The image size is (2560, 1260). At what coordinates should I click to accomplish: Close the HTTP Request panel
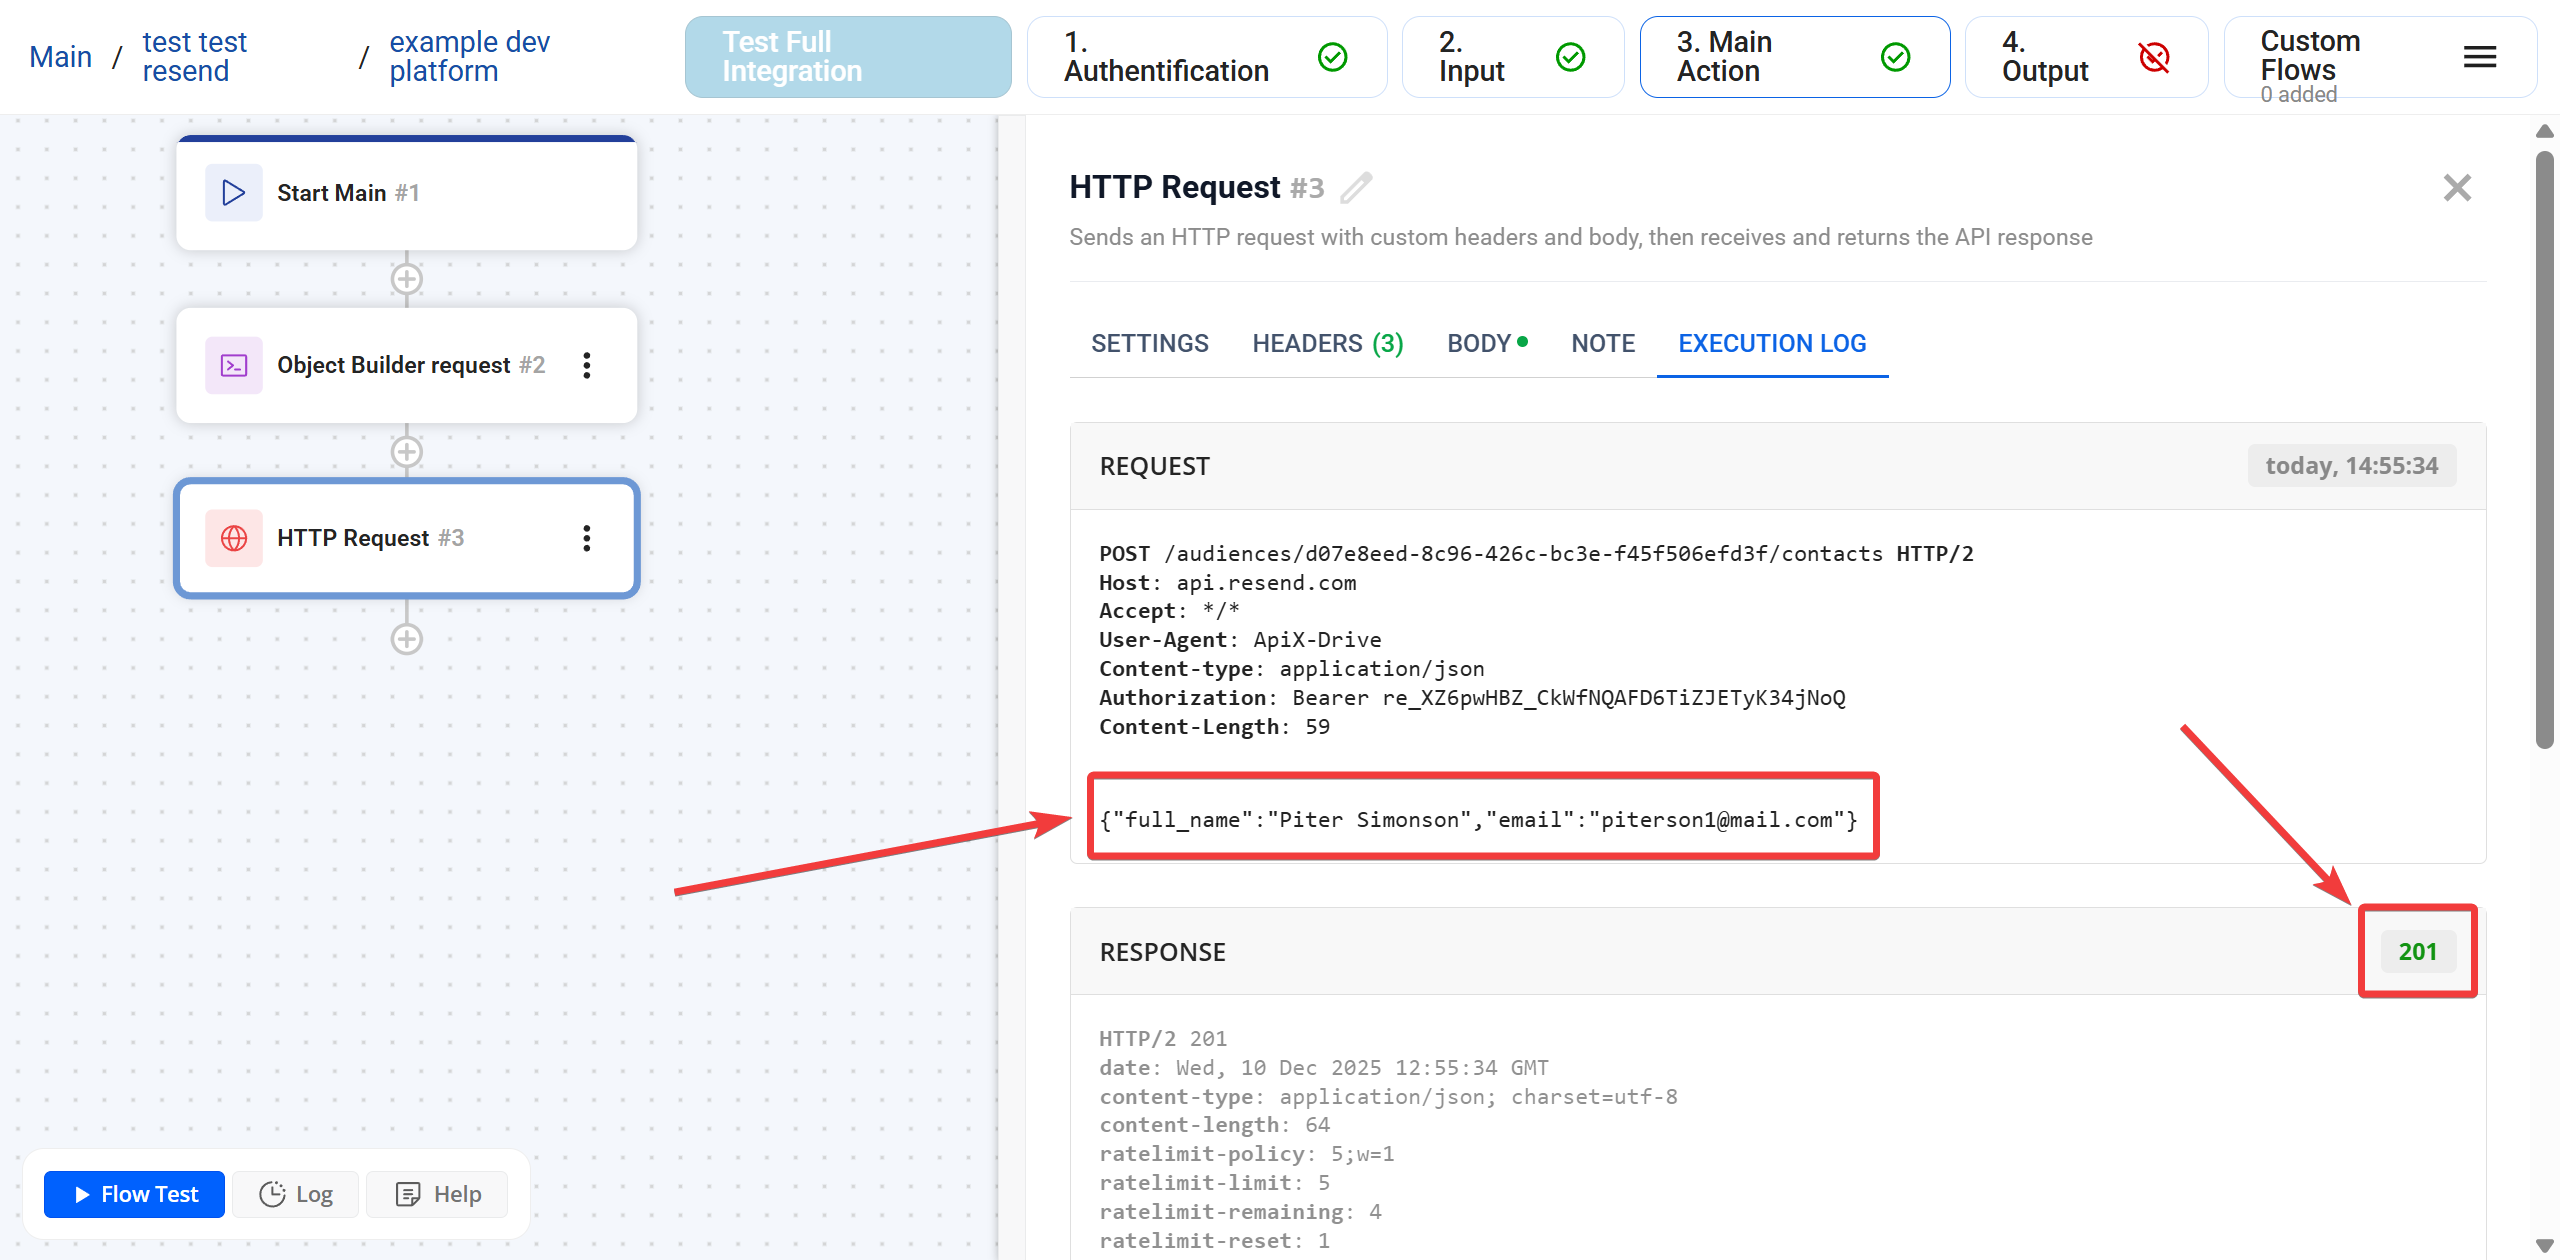point(2456,188)
